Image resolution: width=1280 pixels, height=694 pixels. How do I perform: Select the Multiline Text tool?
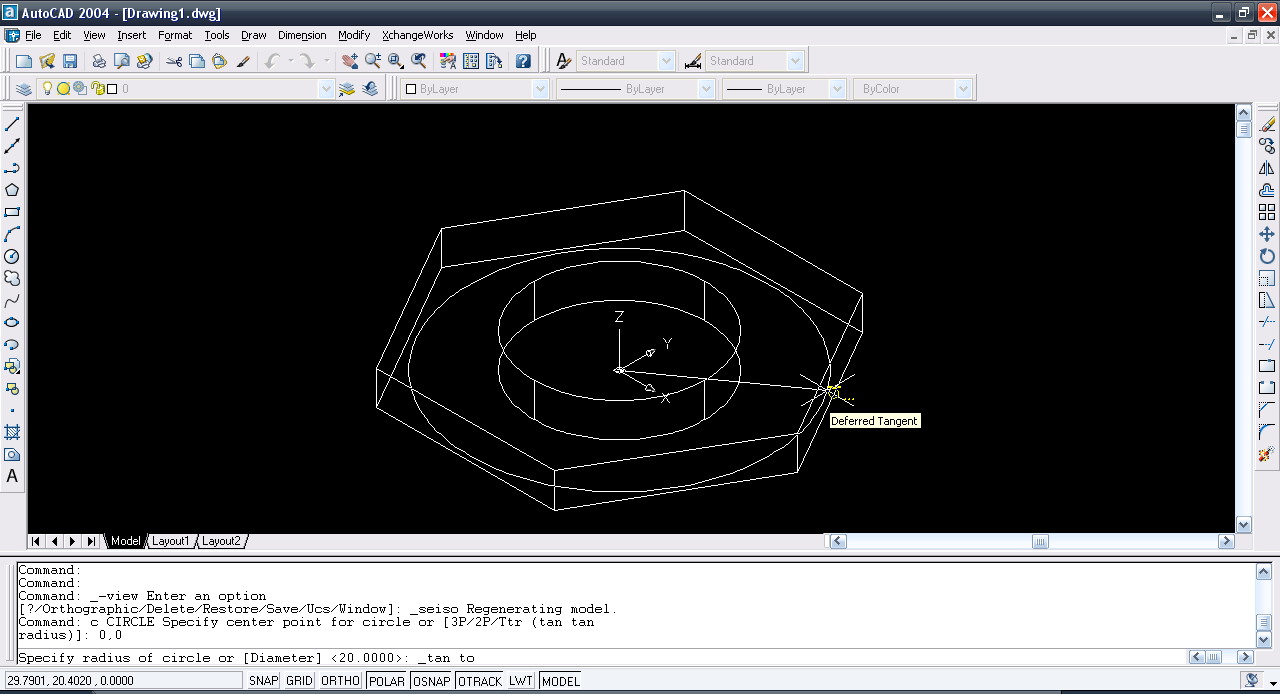pyautogui.click(x=12, y=476)
